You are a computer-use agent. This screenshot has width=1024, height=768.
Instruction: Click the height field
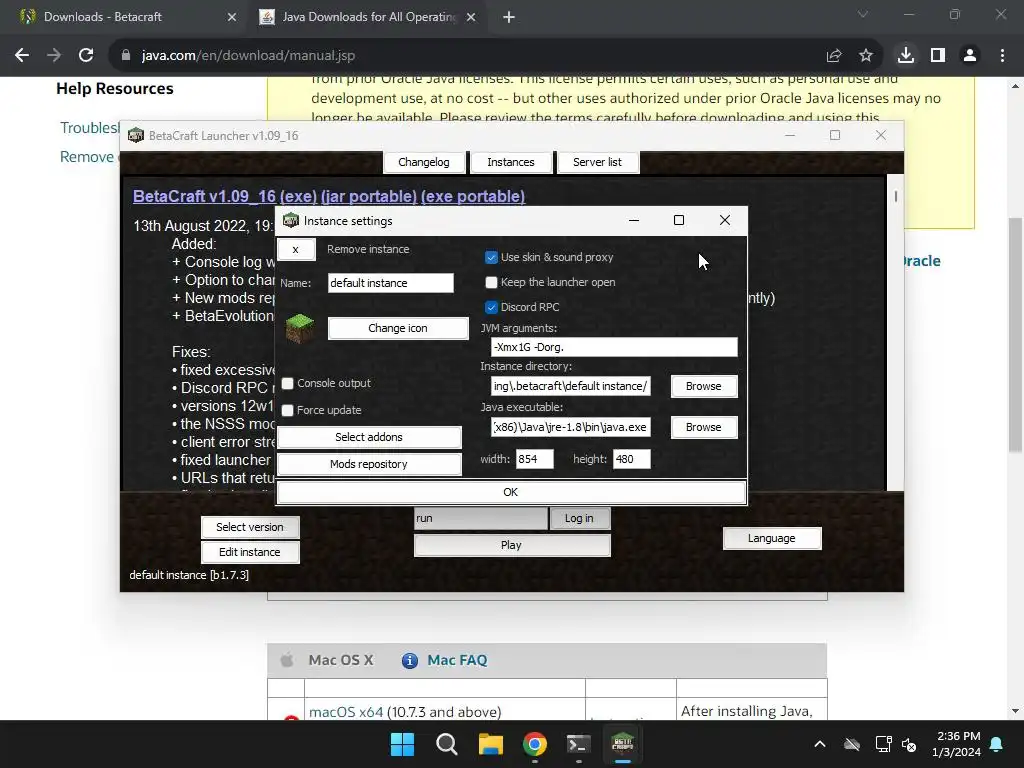632,459
